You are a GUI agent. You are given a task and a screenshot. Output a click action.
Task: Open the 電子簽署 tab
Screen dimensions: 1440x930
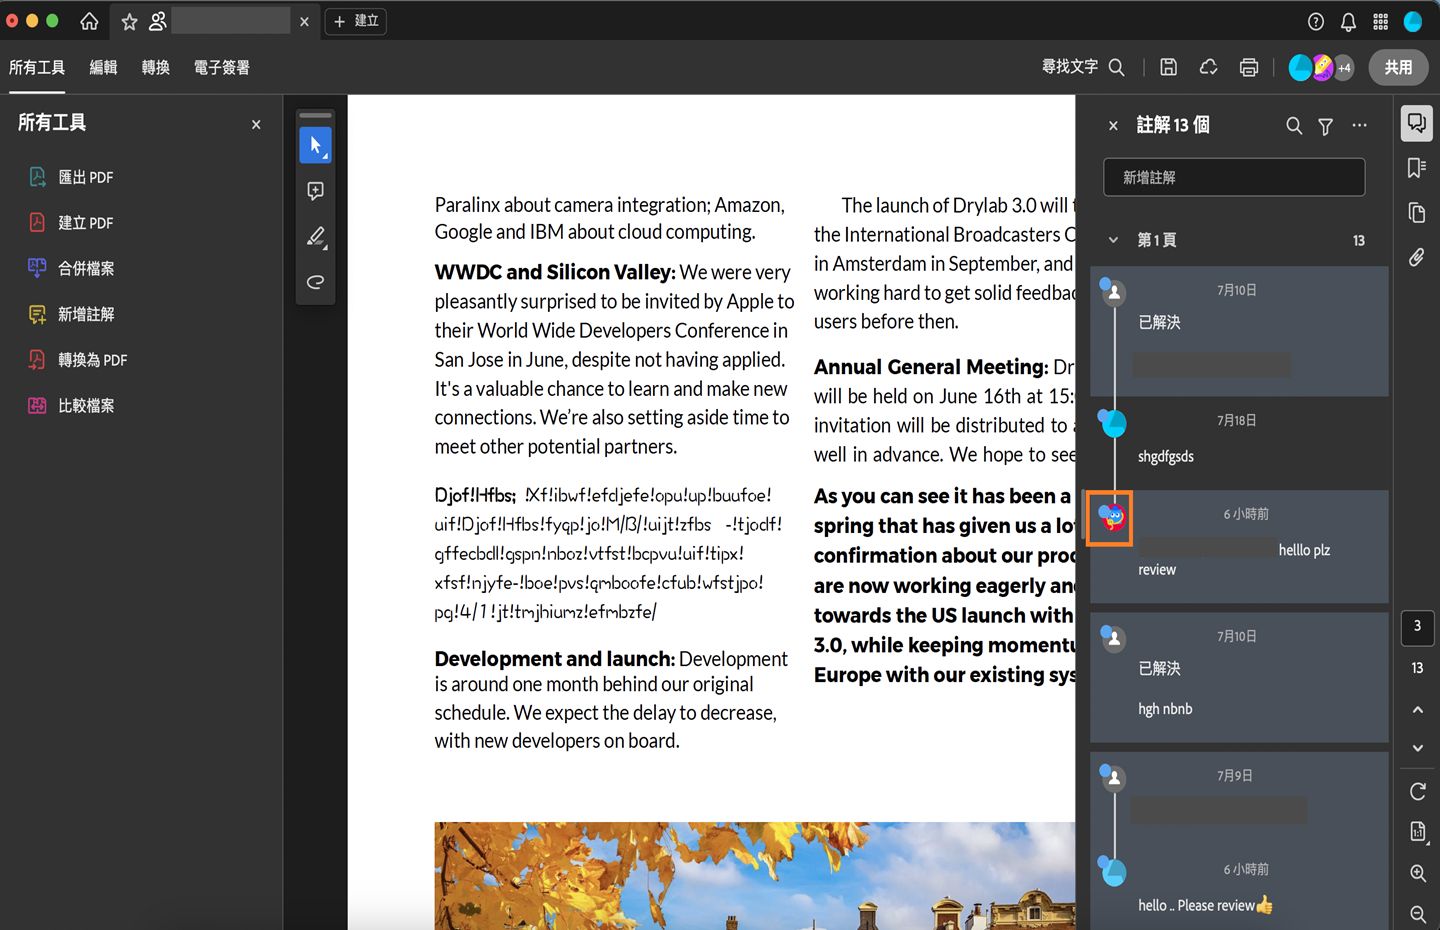click(221, 67)
